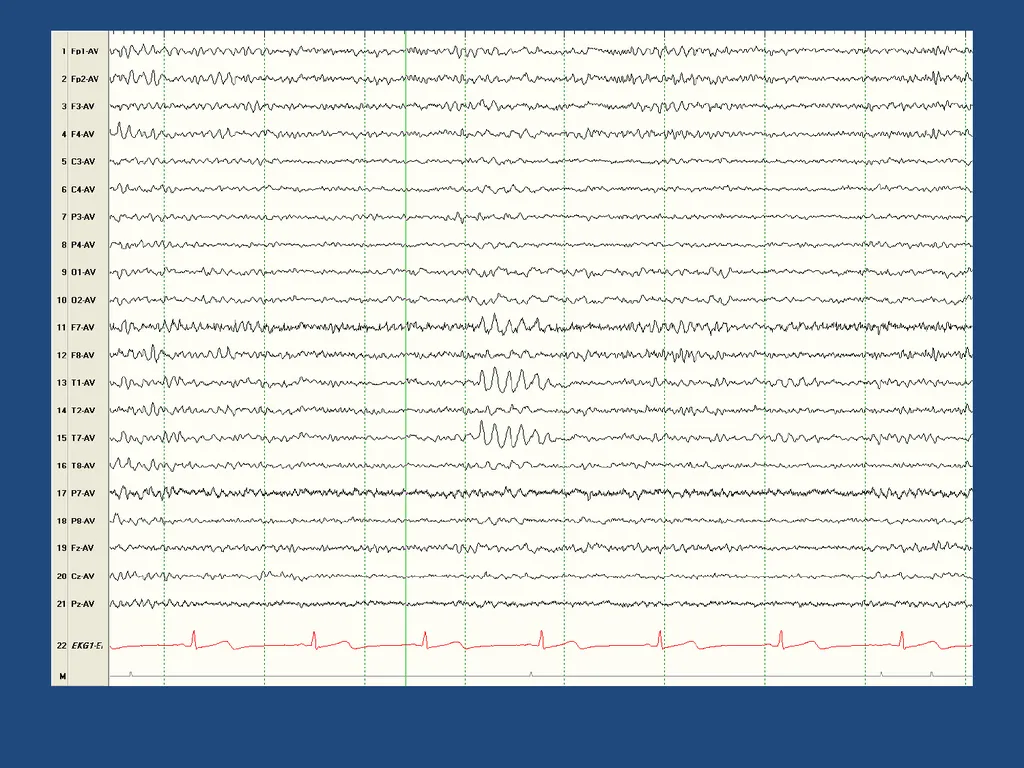Image resolution: width=1024 pixels, height=768 pixels.
Task: Click the burst on the F7-AV trace
Action: [509, 324]
